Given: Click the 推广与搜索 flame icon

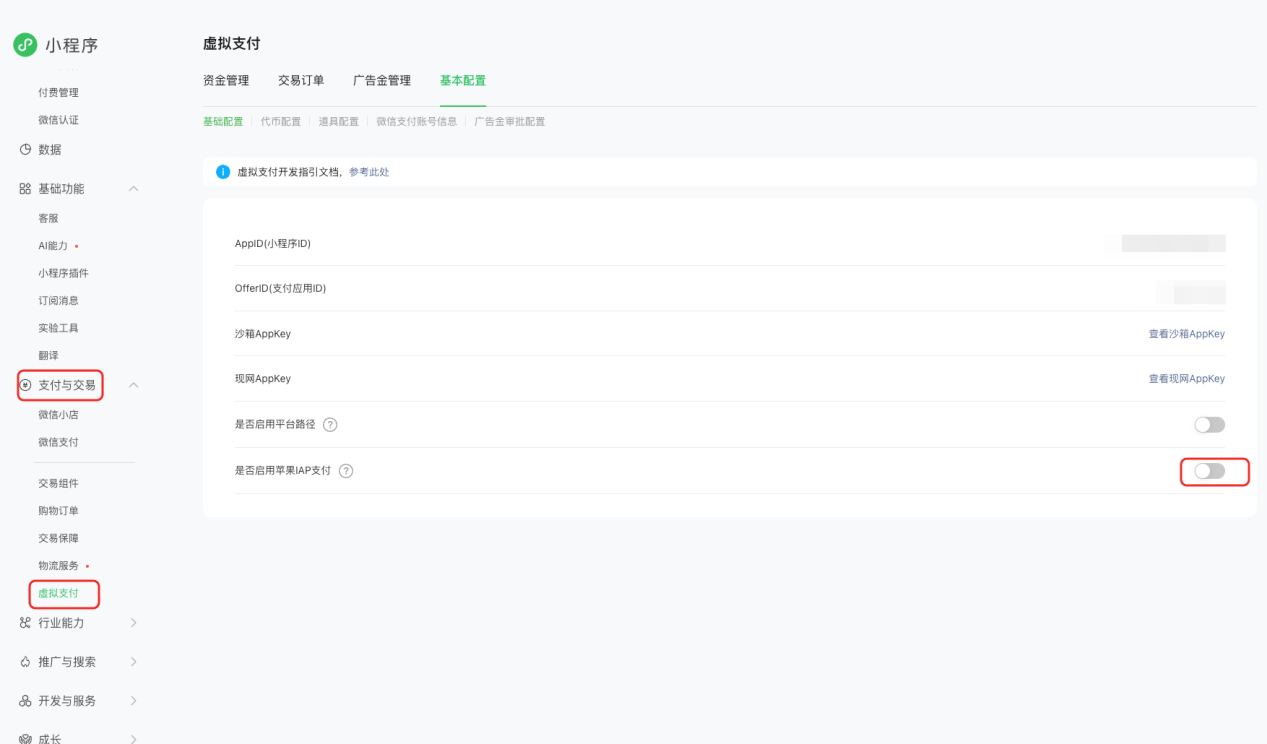Looking at the screenshot, I should [26, 662].
